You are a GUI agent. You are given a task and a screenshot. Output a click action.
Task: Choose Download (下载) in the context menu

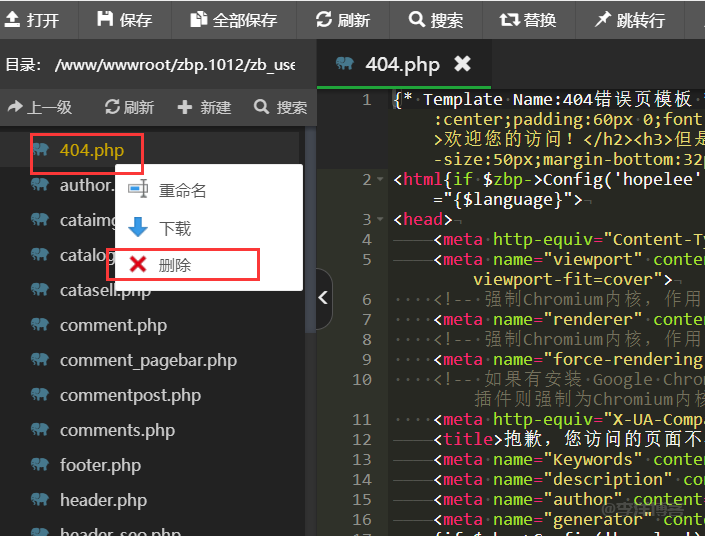pyautogui.click(x=175, y=228)
